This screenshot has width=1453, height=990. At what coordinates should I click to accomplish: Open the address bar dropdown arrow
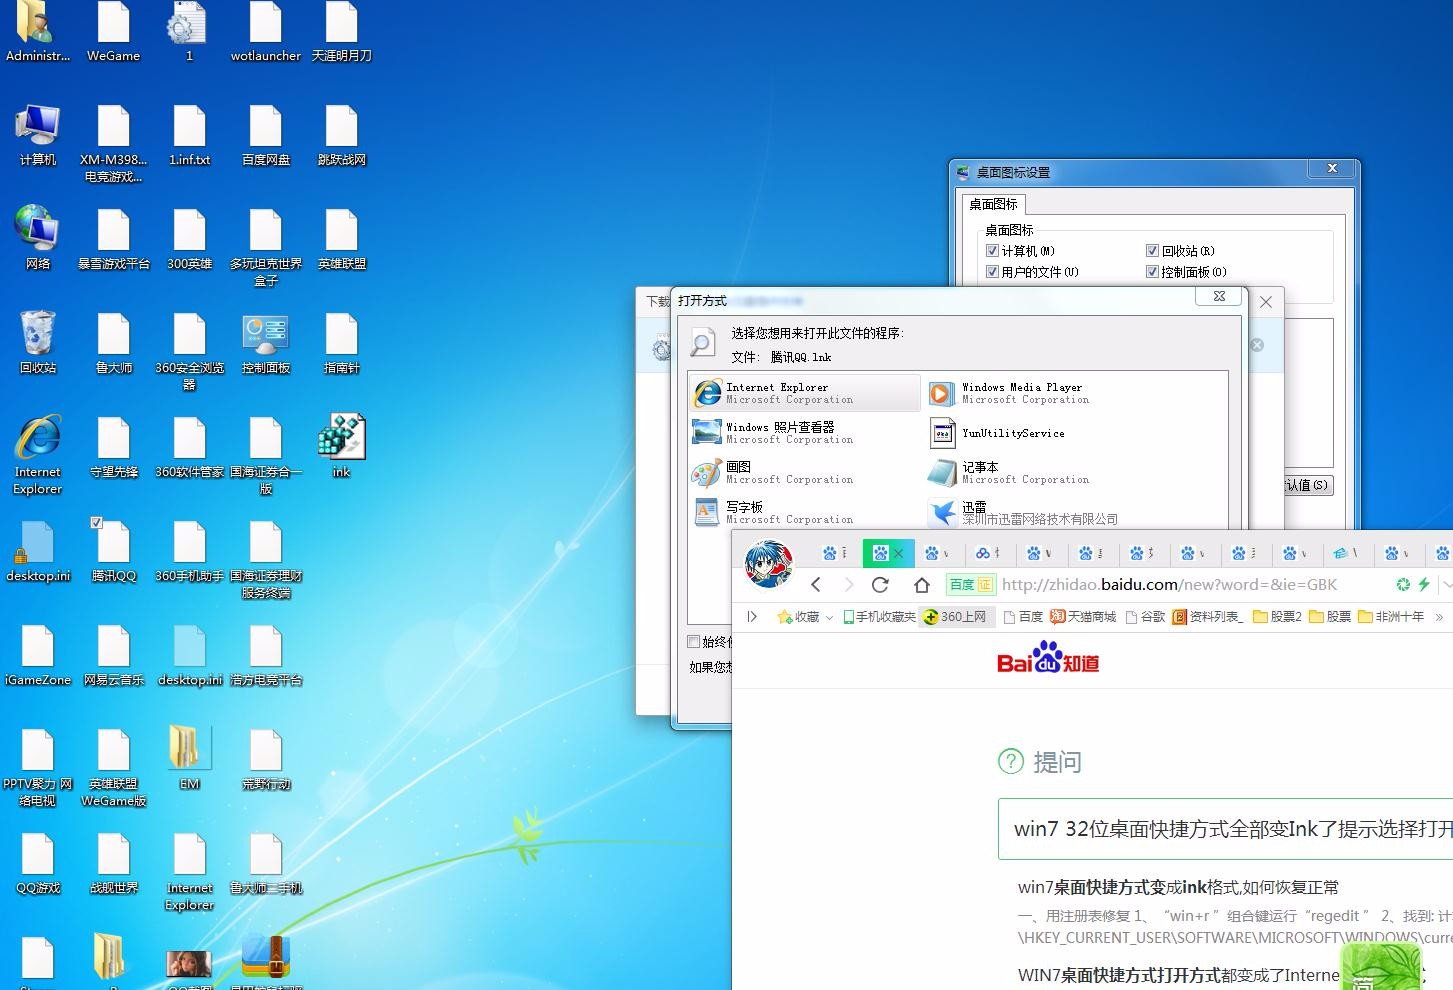click(x=1446, y=585)
